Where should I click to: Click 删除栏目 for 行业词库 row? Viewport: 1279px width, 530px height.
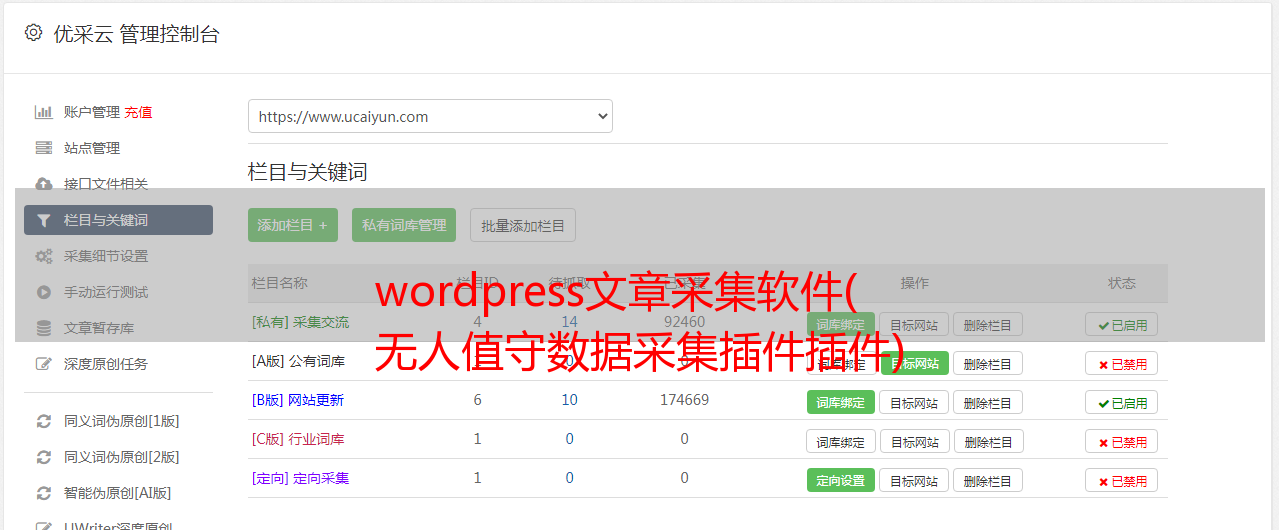click(988, 441)
